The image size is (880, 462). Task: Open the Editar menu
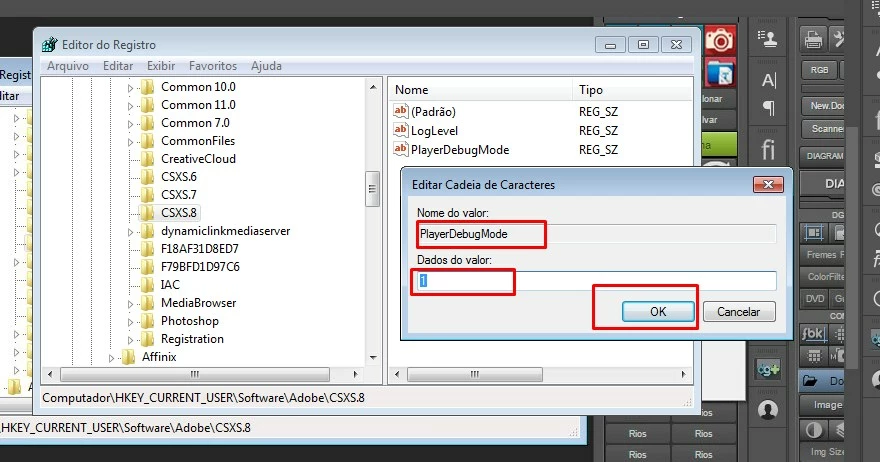pyautogui.click(x=118, y=66)
